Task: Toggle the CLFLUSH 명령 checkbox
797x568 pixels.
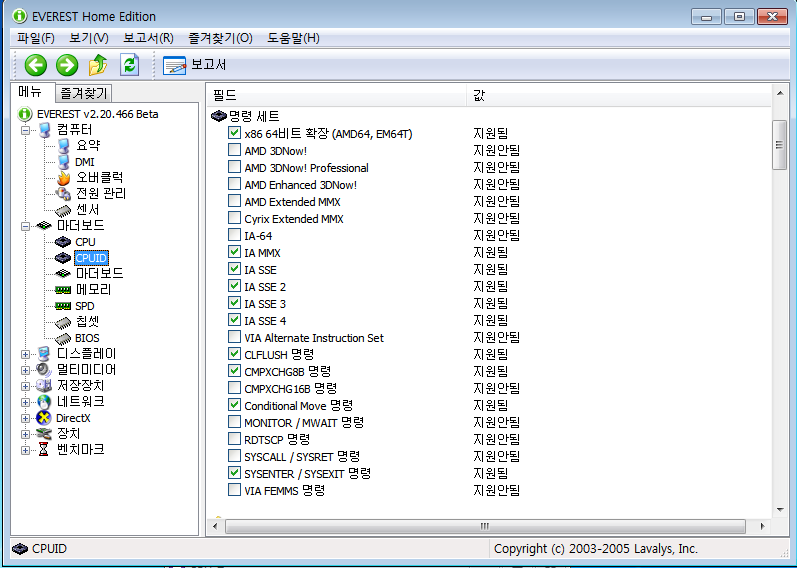Action: pos(234,354)
